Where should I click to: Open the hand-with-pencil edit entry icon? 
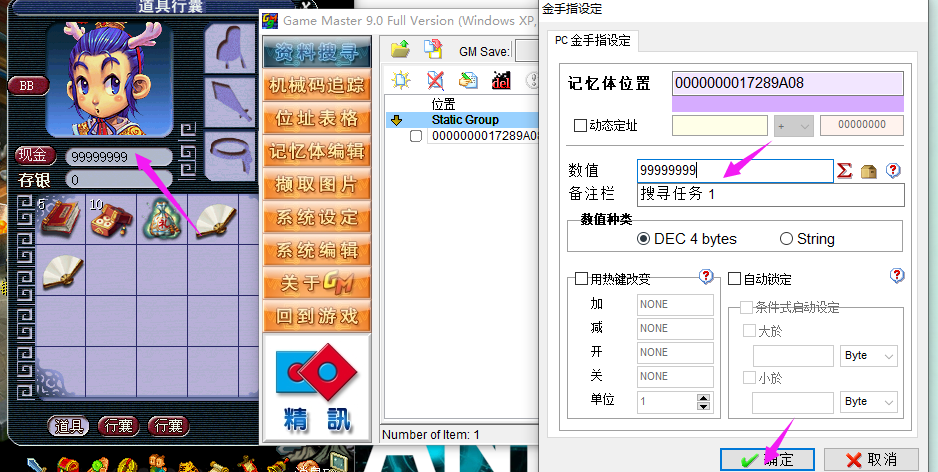[x=468, y=81]
